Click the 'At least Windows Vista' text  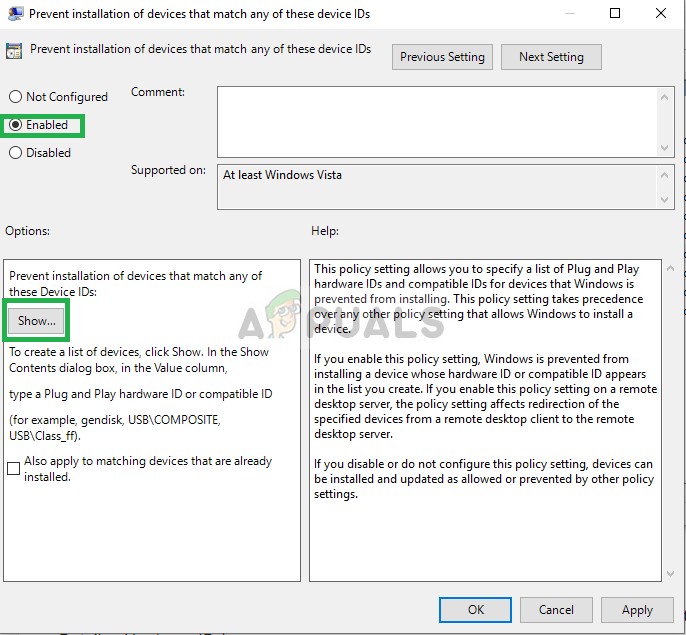(x=282, y=175)
